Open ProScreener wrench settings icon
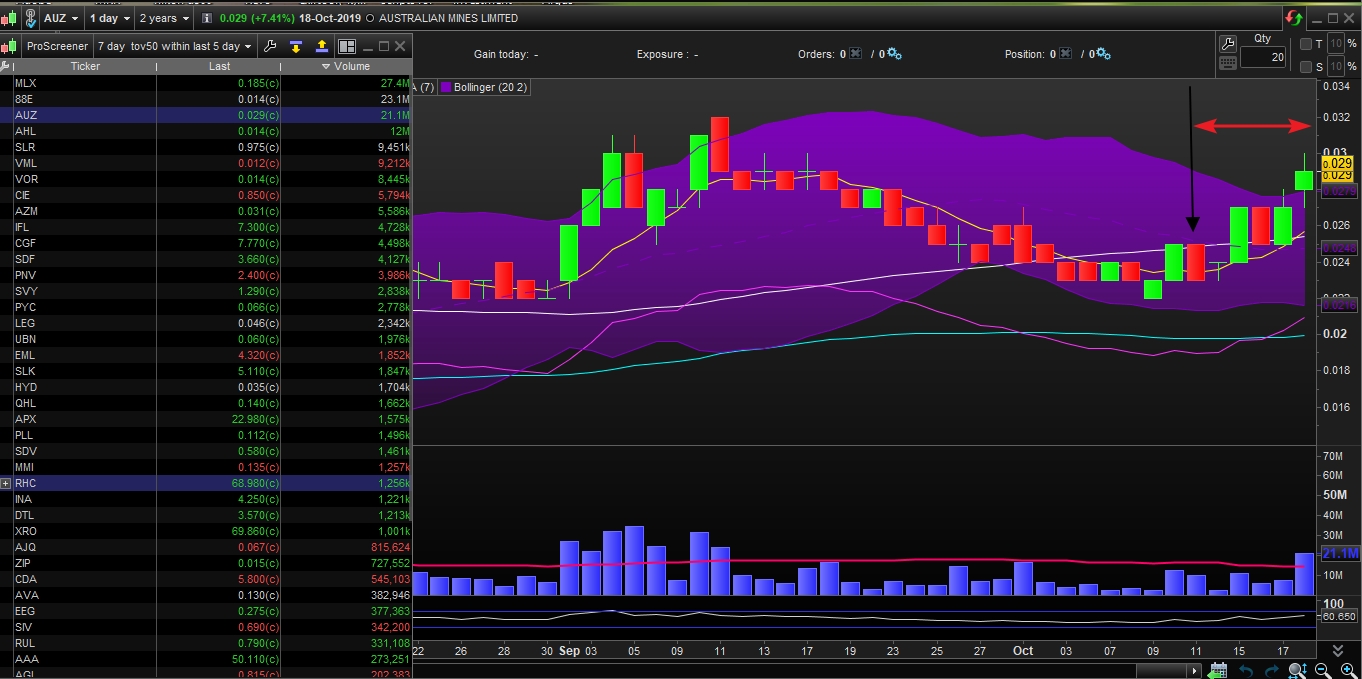This screenshot has width=1362, height=679. pos(270,46)
